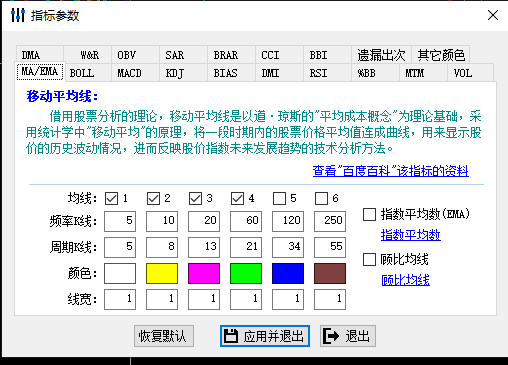Edit 频率K线 field with value 250

[x=330, y=221]
